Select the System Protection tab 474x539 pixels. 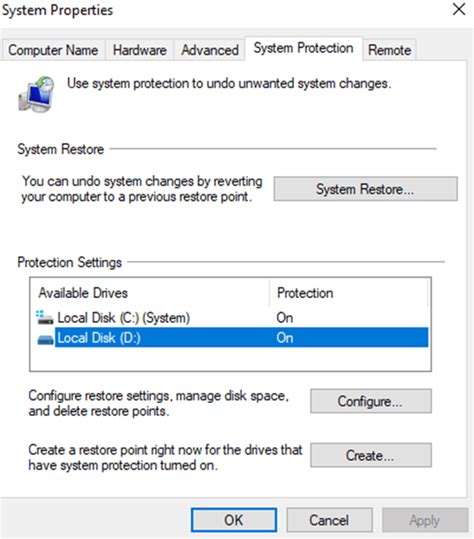[304, 48]
